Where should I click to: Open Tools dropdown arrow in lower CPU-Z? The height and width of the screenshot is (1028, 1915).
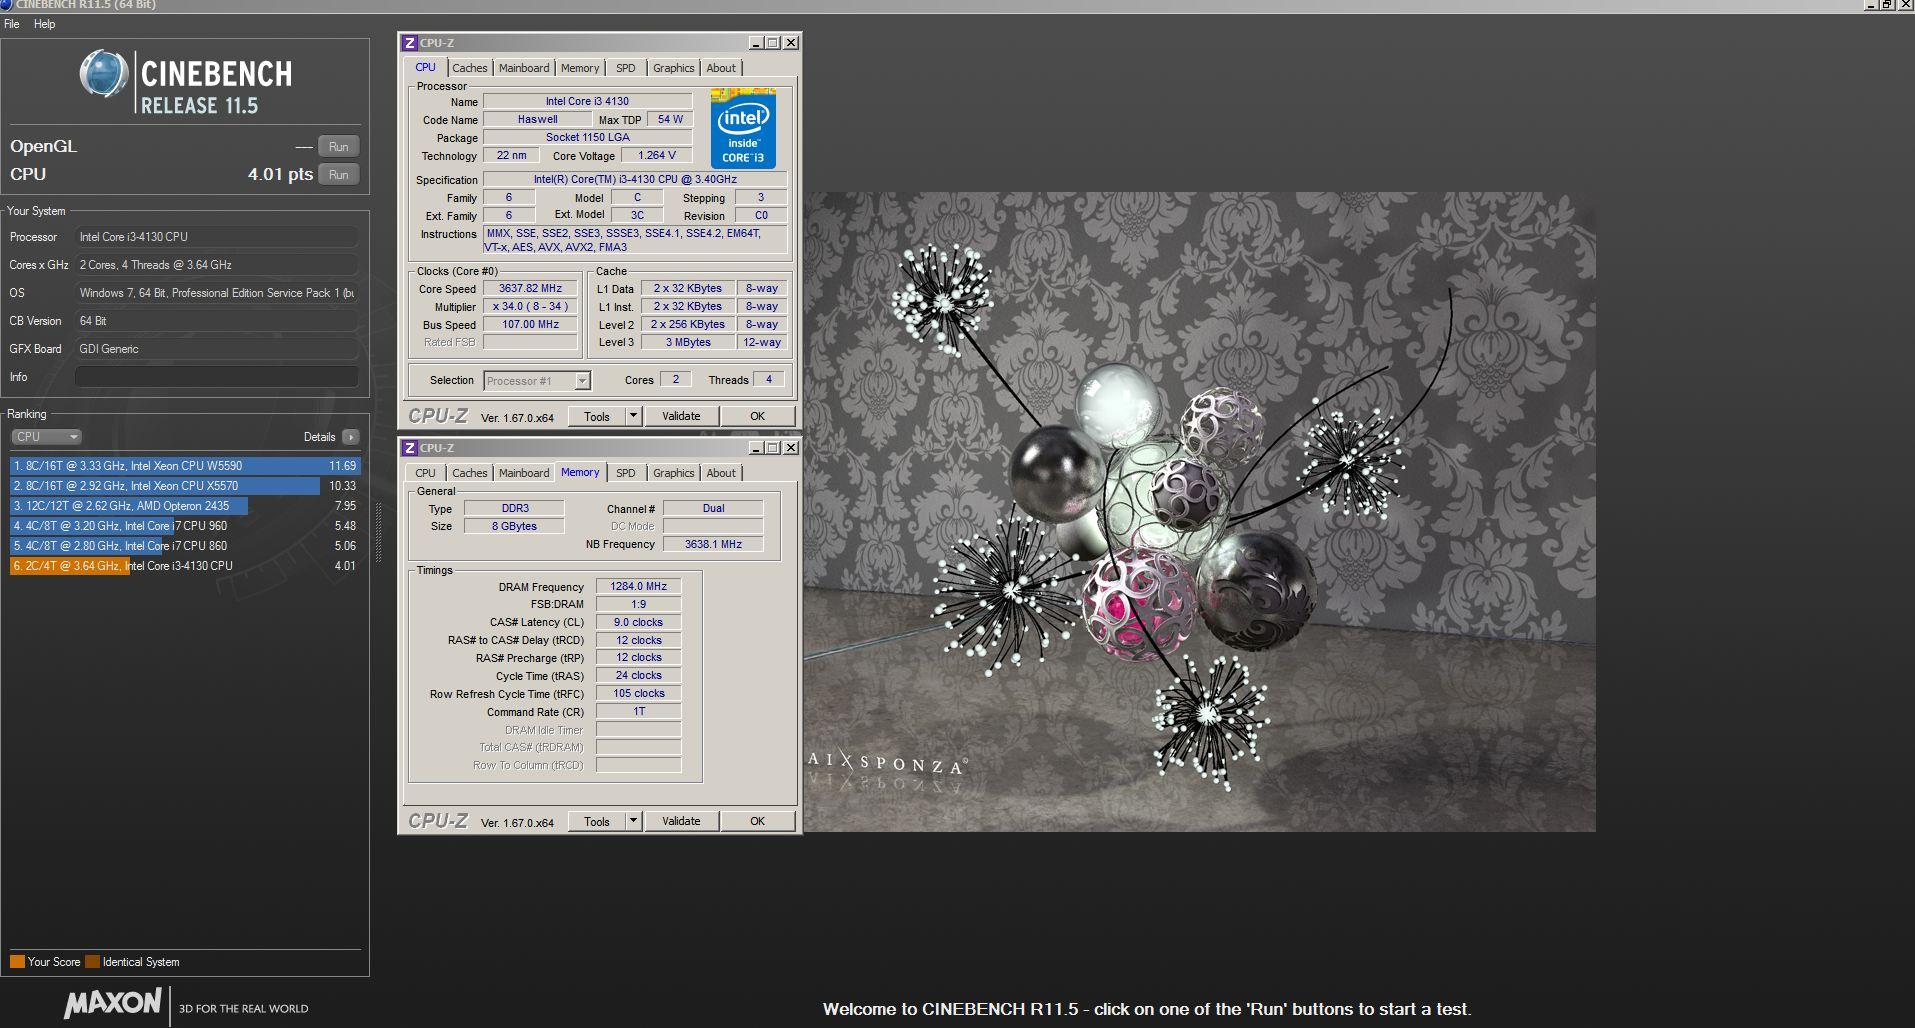click(633, 822)
